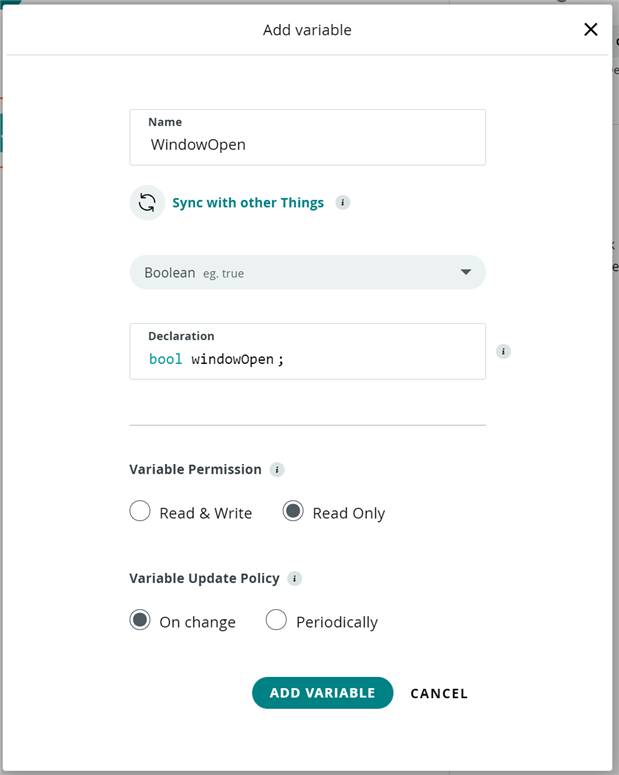619x775 pixels.
Task: Choose On change update policy
Action: [x=140, y=620]
